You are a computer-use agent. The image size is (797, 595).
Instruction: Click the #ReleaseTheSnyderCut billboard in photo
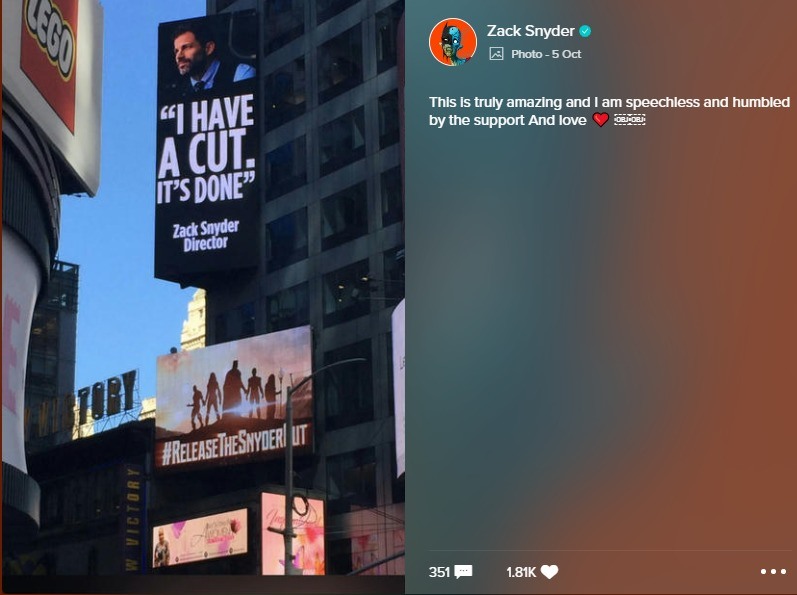(x=233, y=397)
